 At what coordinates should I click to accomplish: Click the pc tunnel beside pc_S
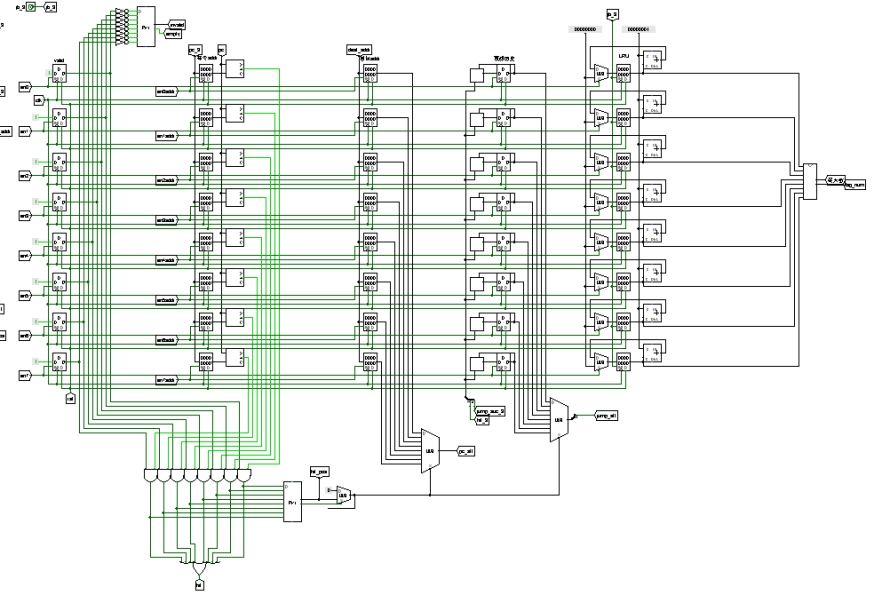tap(222, 50)
